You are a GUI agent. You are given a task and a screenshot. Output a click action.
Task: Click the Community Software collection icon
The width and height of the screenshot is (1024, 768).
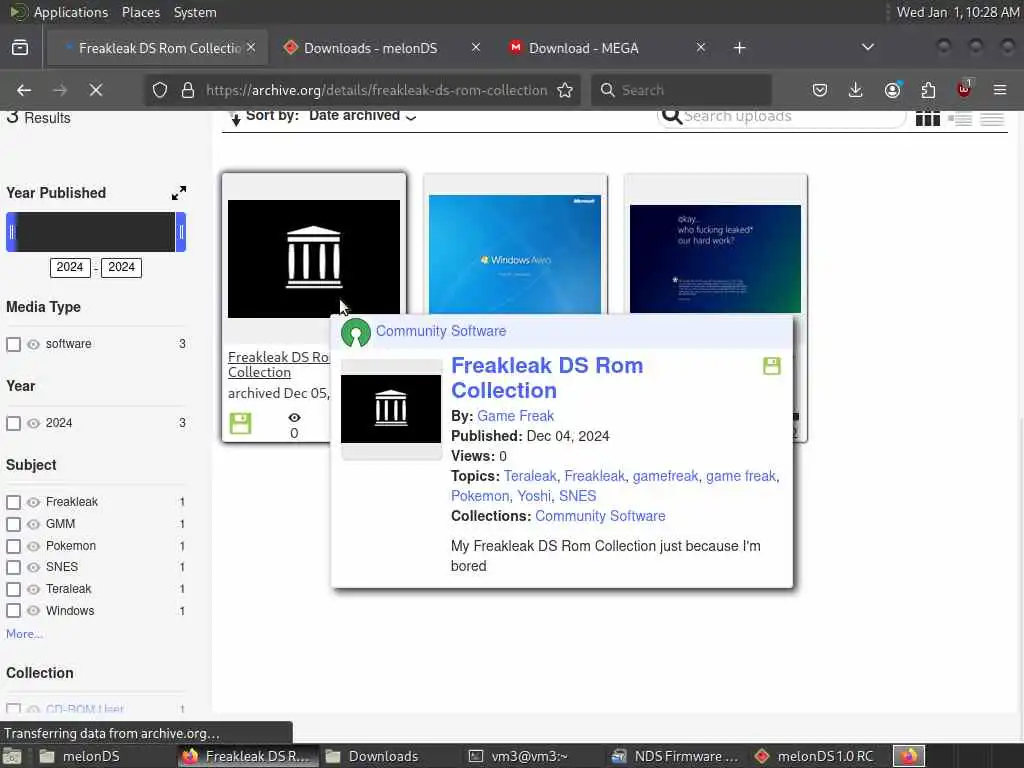pyautogui.click(x=356, y=332)
